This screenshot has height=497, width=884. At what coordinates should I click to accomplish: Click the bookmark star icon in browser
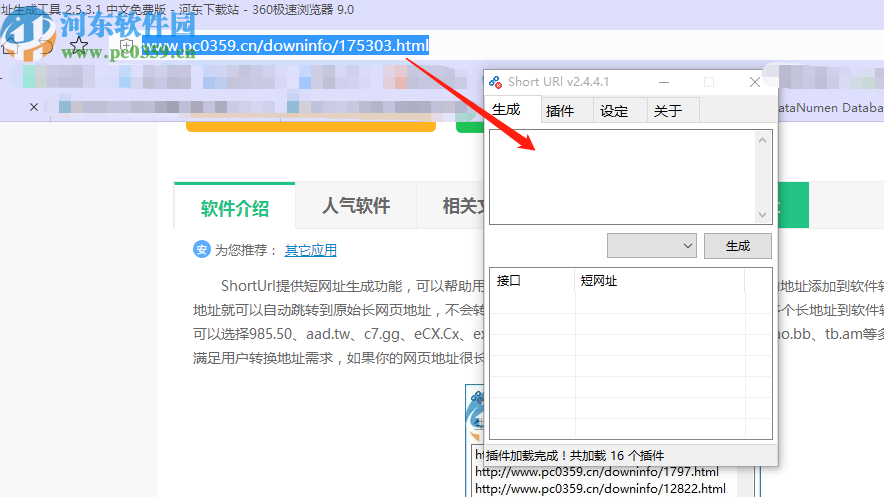coord(79,45)
